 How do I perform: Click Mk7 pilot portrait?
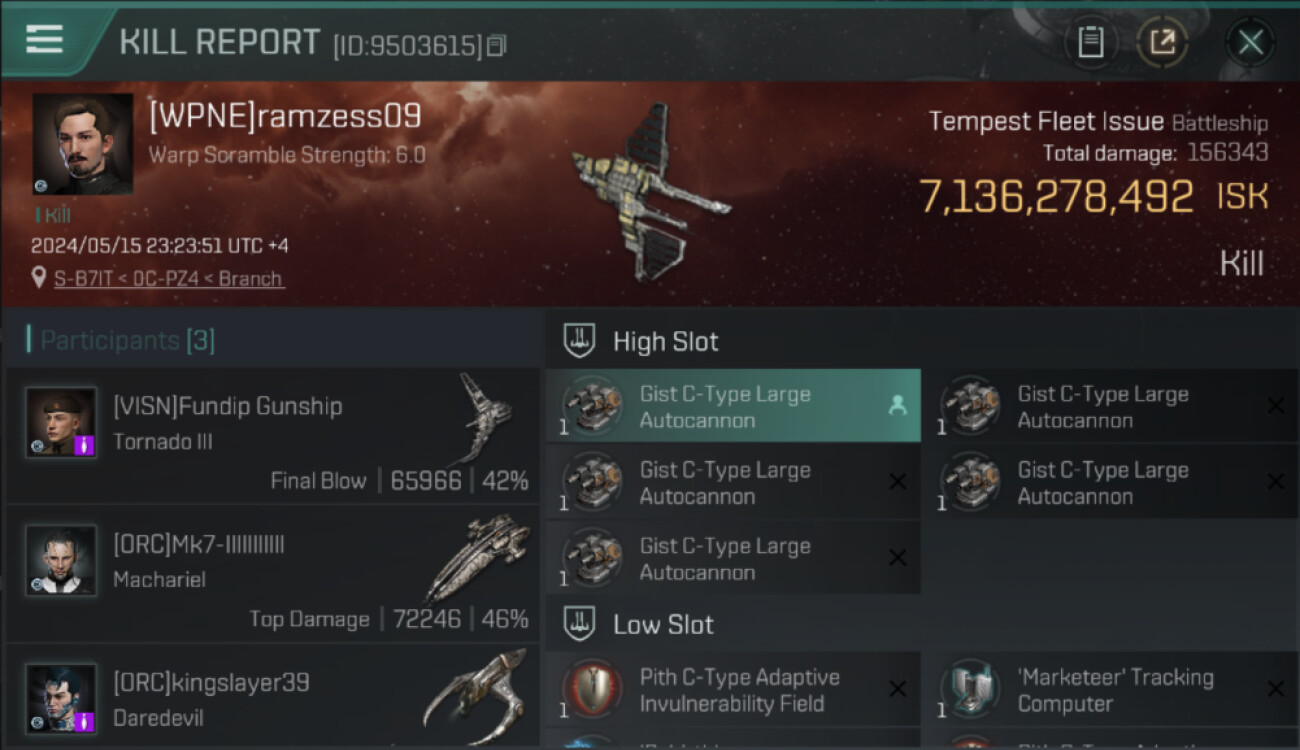(x=62, y=560)
